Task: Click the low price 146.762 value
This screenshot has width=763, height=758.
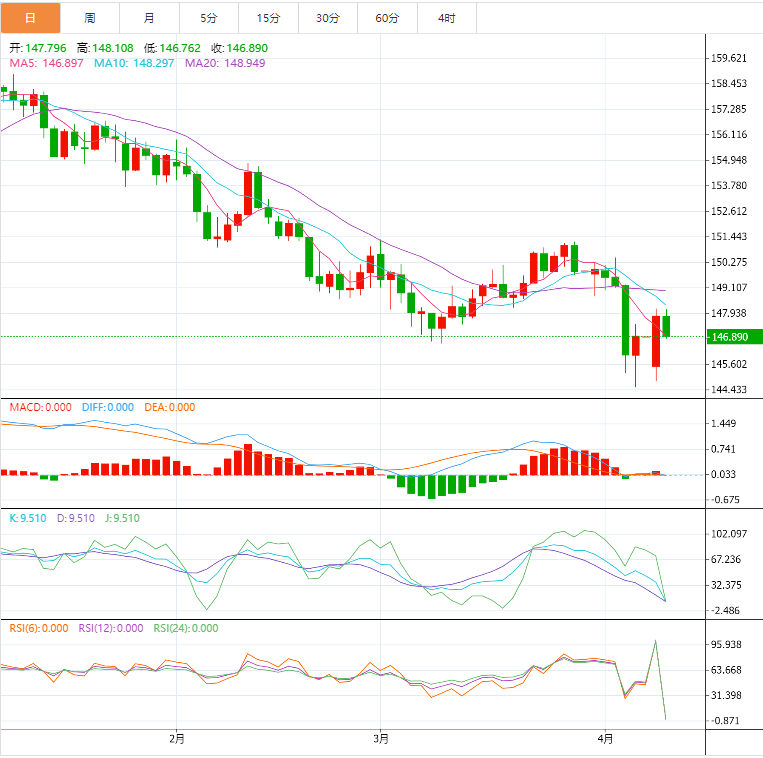Action: point(180,48)
